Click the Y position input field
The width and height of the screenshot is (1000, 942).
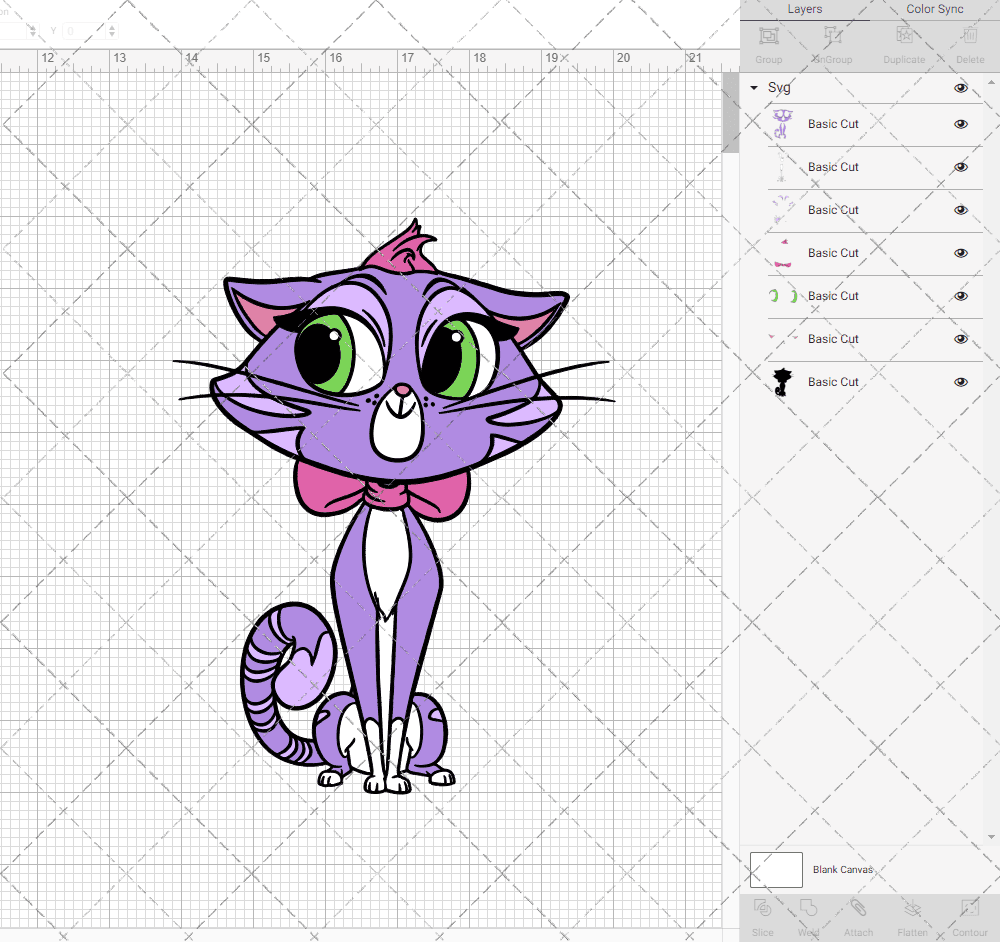pos(84,31)
